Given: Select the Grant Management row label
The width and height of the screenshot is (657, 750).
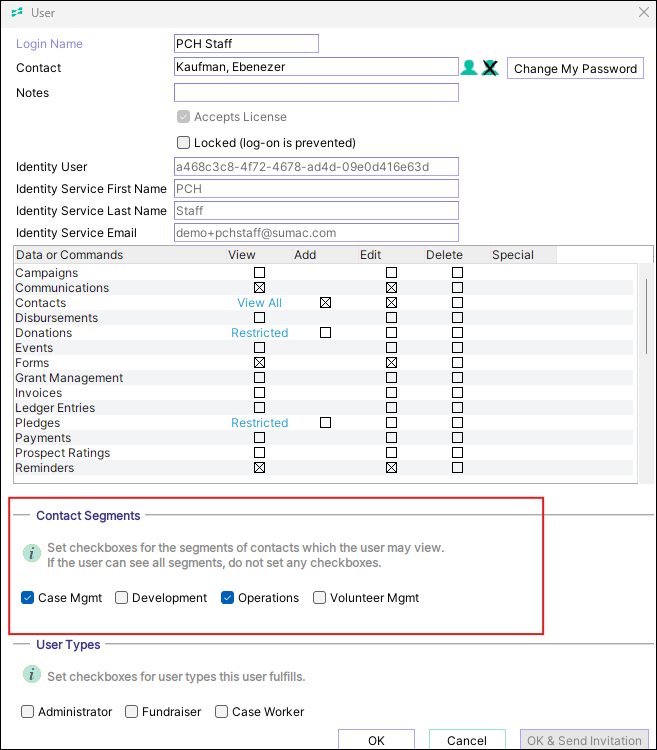Looking at the screenshot, I should point(69,378).
